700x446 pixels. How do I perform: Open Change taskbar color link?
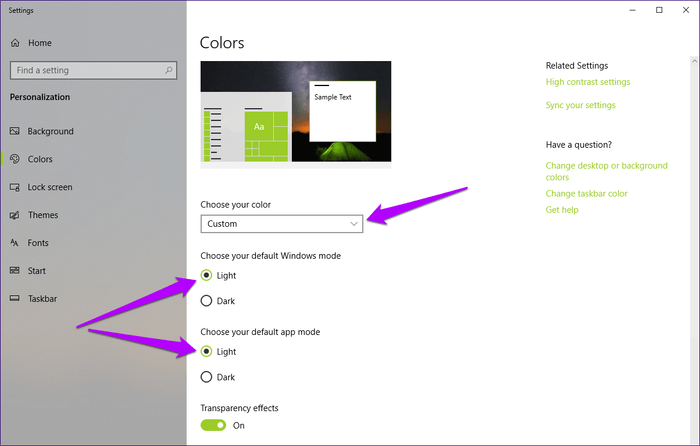tap(586, 193)
